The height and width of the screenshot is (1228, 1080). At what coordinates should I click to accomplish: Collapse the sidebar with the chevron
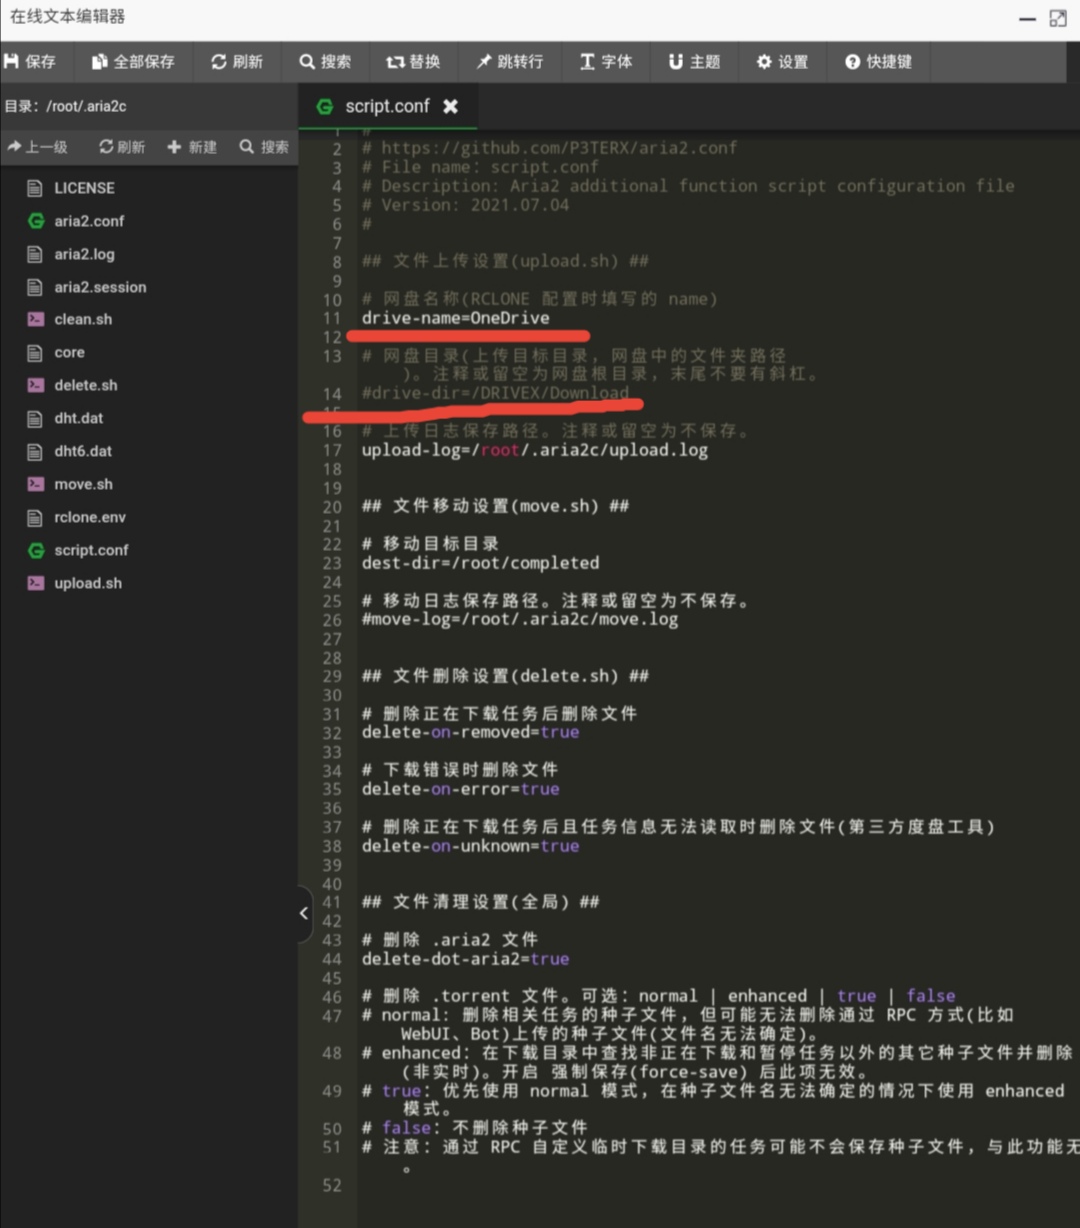[303, 913]
